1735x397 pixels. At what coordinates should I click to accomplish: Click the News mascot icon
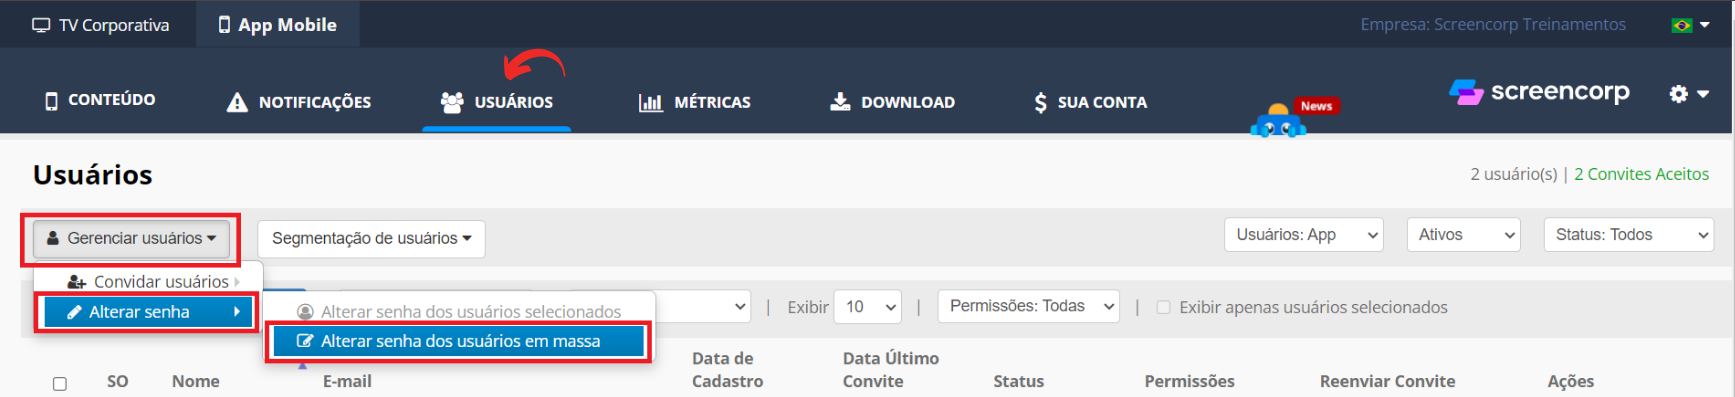(1279, 121)
